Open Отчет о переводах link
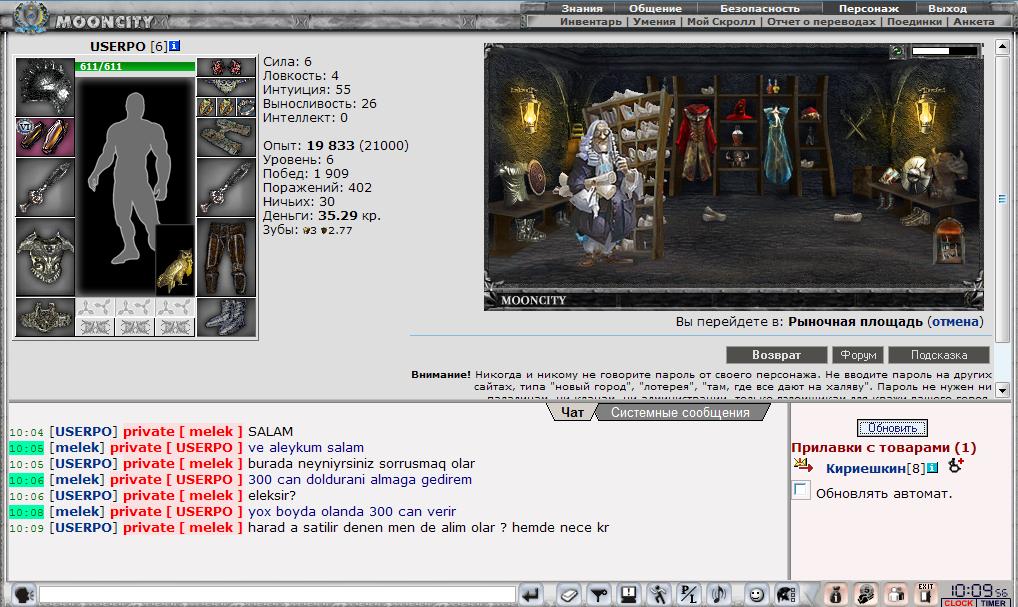This screenshot has height=607, width=1018. [821, 21]
